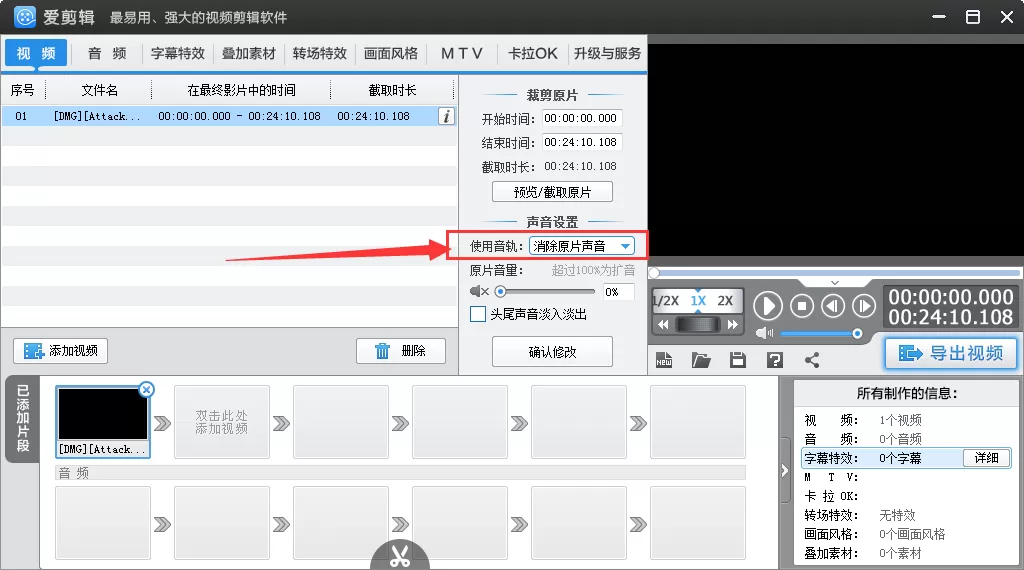Click the 在最终影片中的时间 column header
Viewport: 1024px width, 570px height.
pyautogui.click(x=241, y=90)
